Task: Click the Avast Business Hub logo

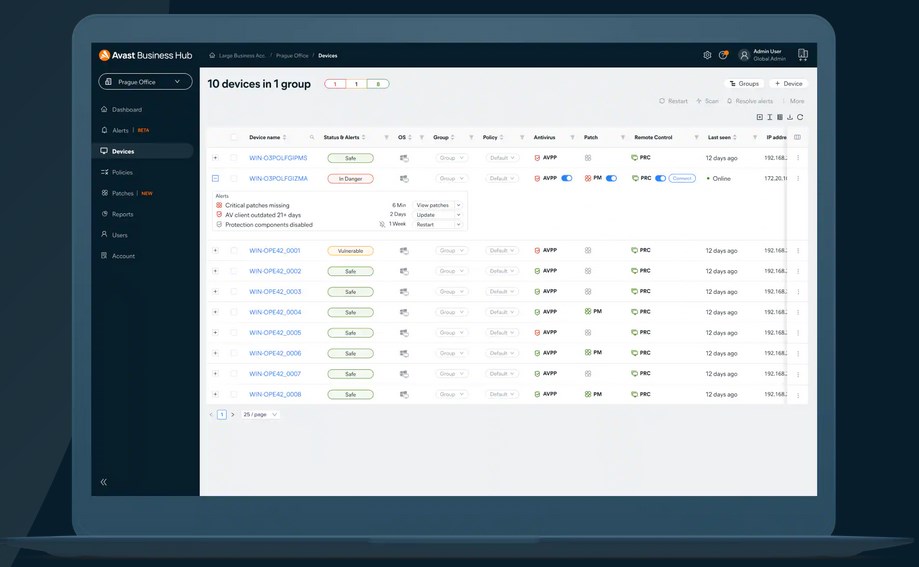Action: point(145,55)
